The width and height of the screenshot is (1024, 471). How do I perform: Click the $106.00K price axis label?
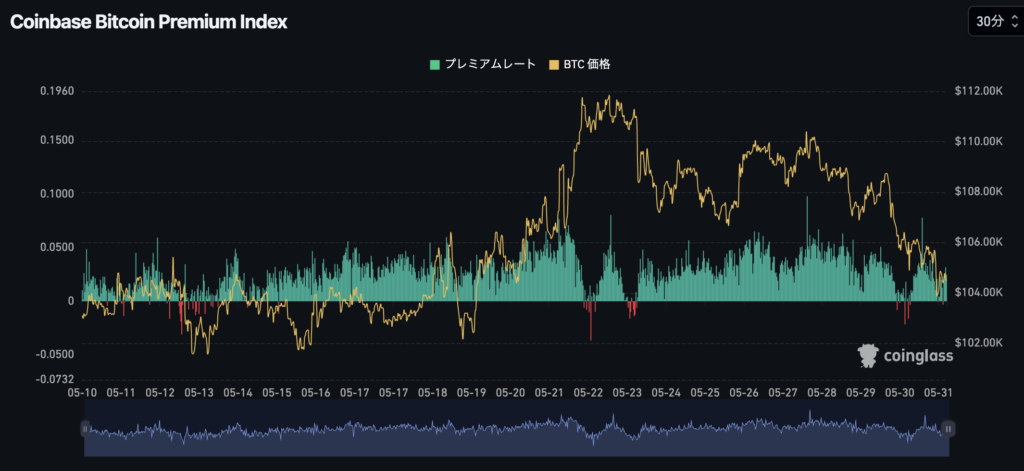point(978,242)
